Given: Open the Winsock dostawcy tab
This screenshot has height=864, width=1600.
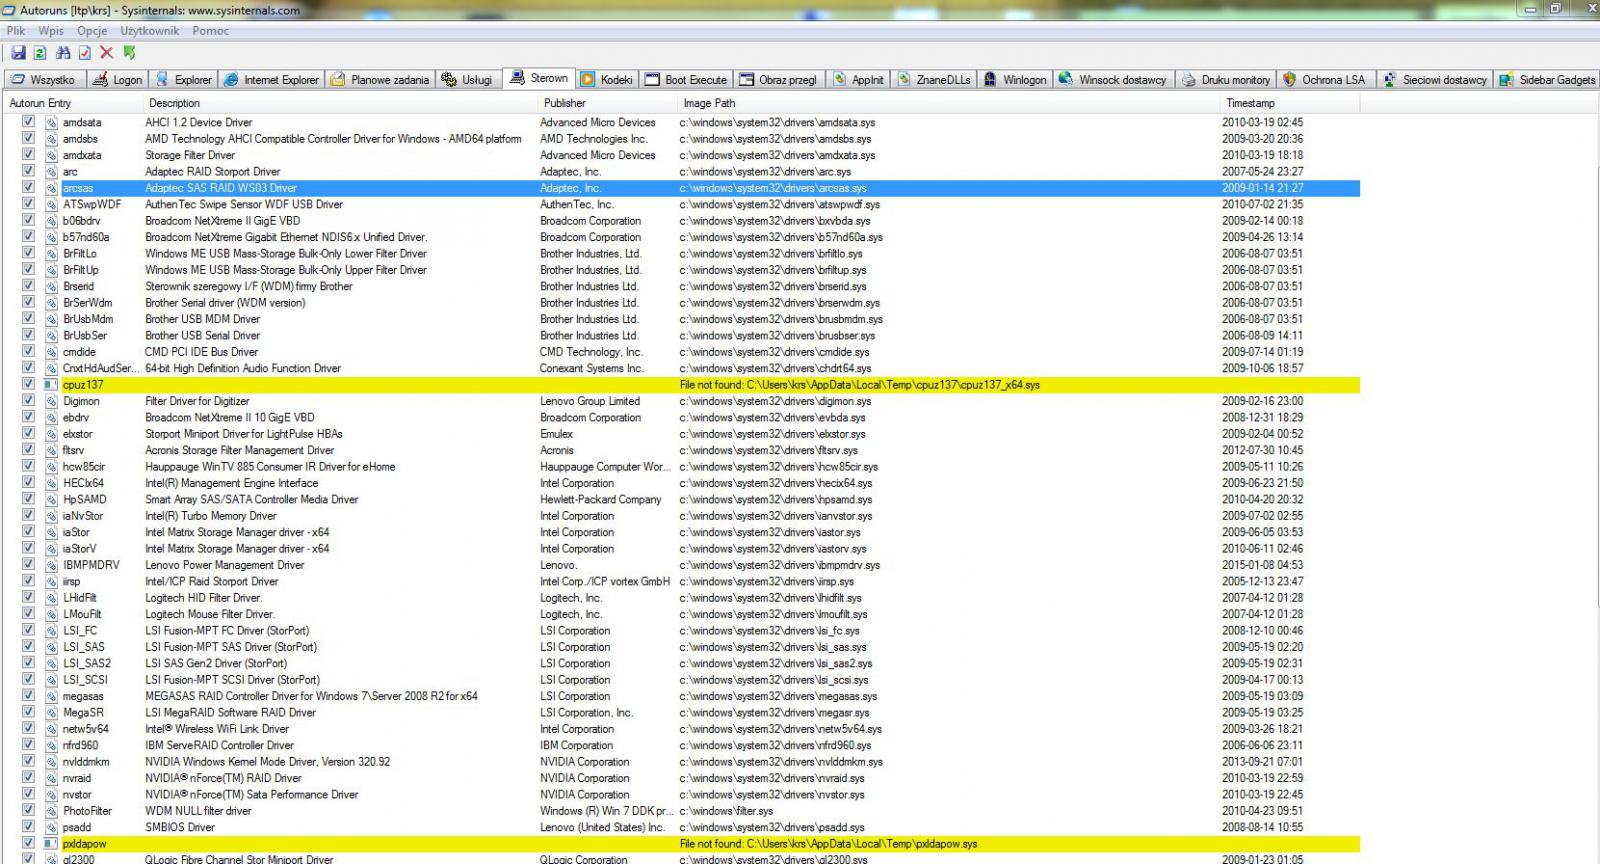Looking at the screenshot, I should (1113, 79).
